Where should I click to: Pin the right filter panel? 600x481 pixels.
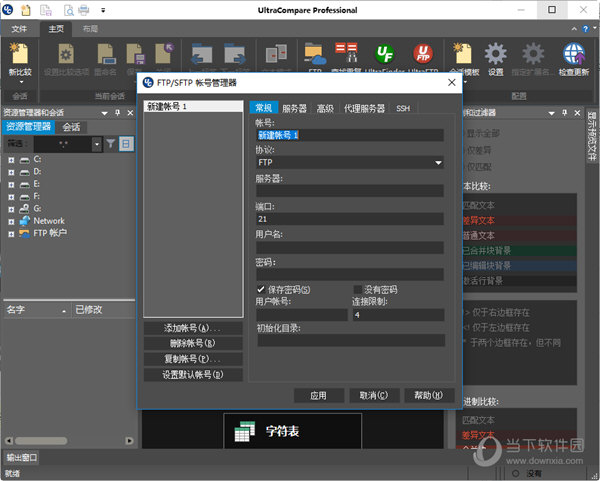[564, 113]
